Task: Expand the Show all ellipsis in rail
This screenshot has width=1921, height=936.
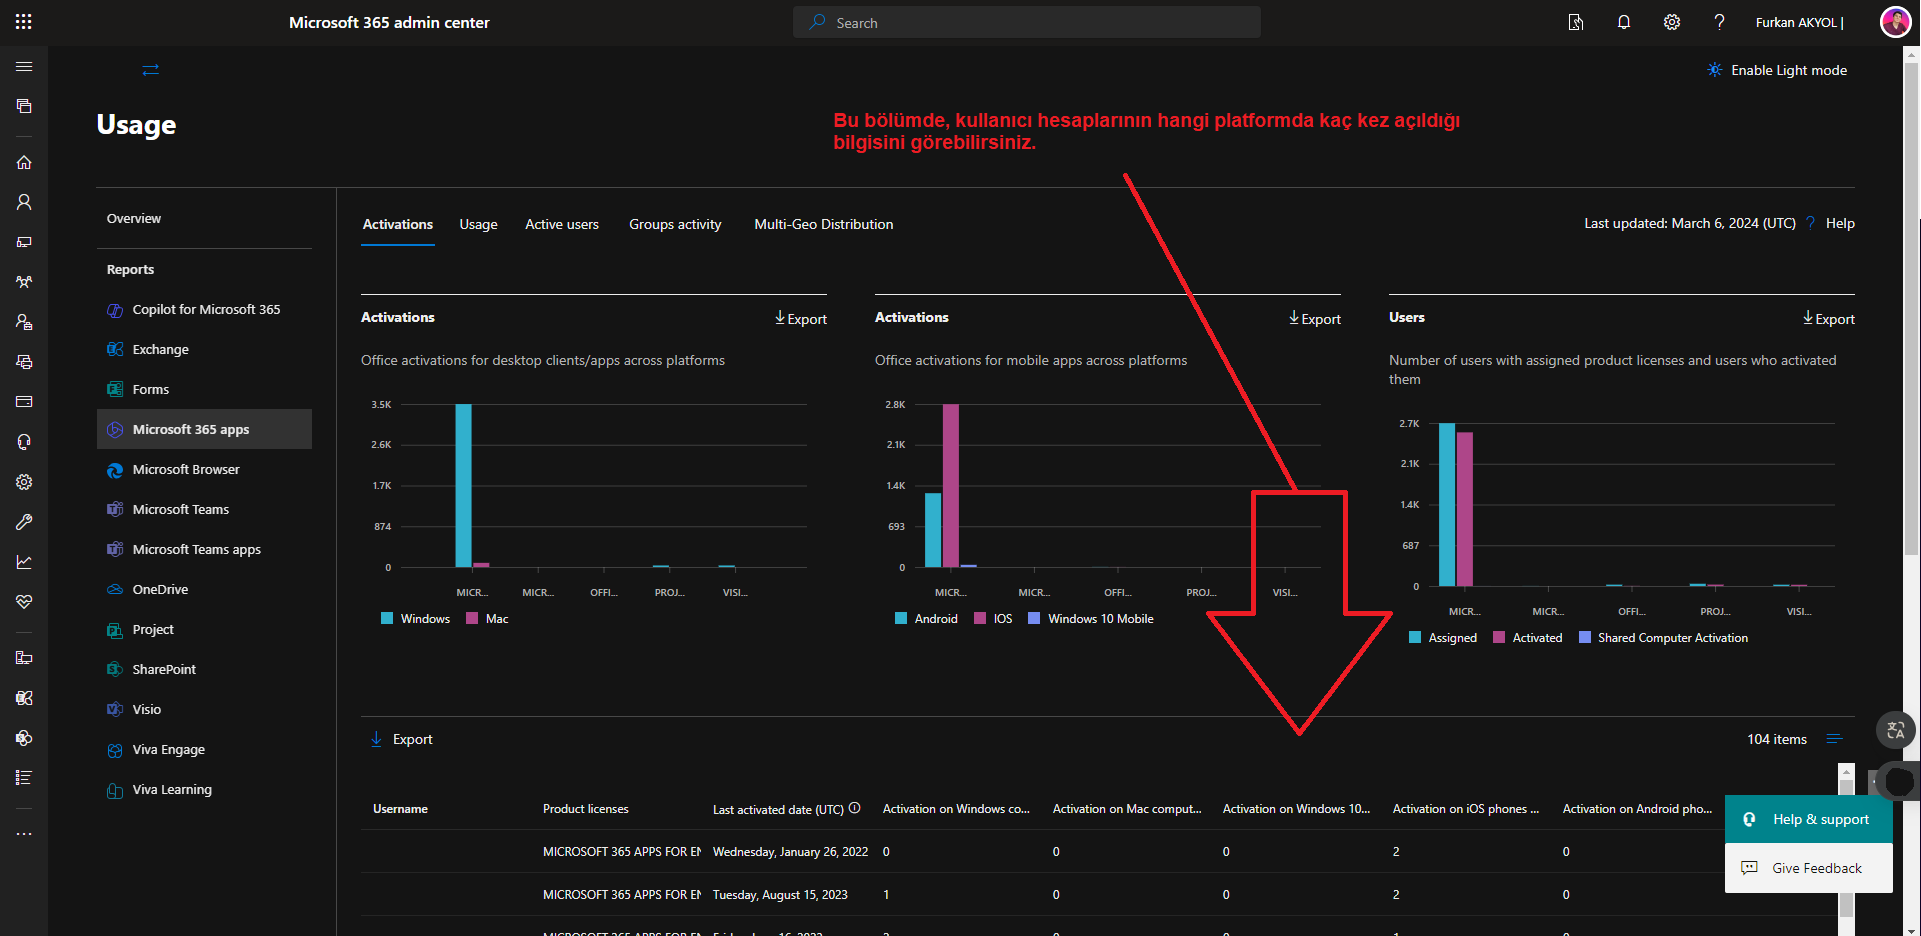Action: [24, 834]
